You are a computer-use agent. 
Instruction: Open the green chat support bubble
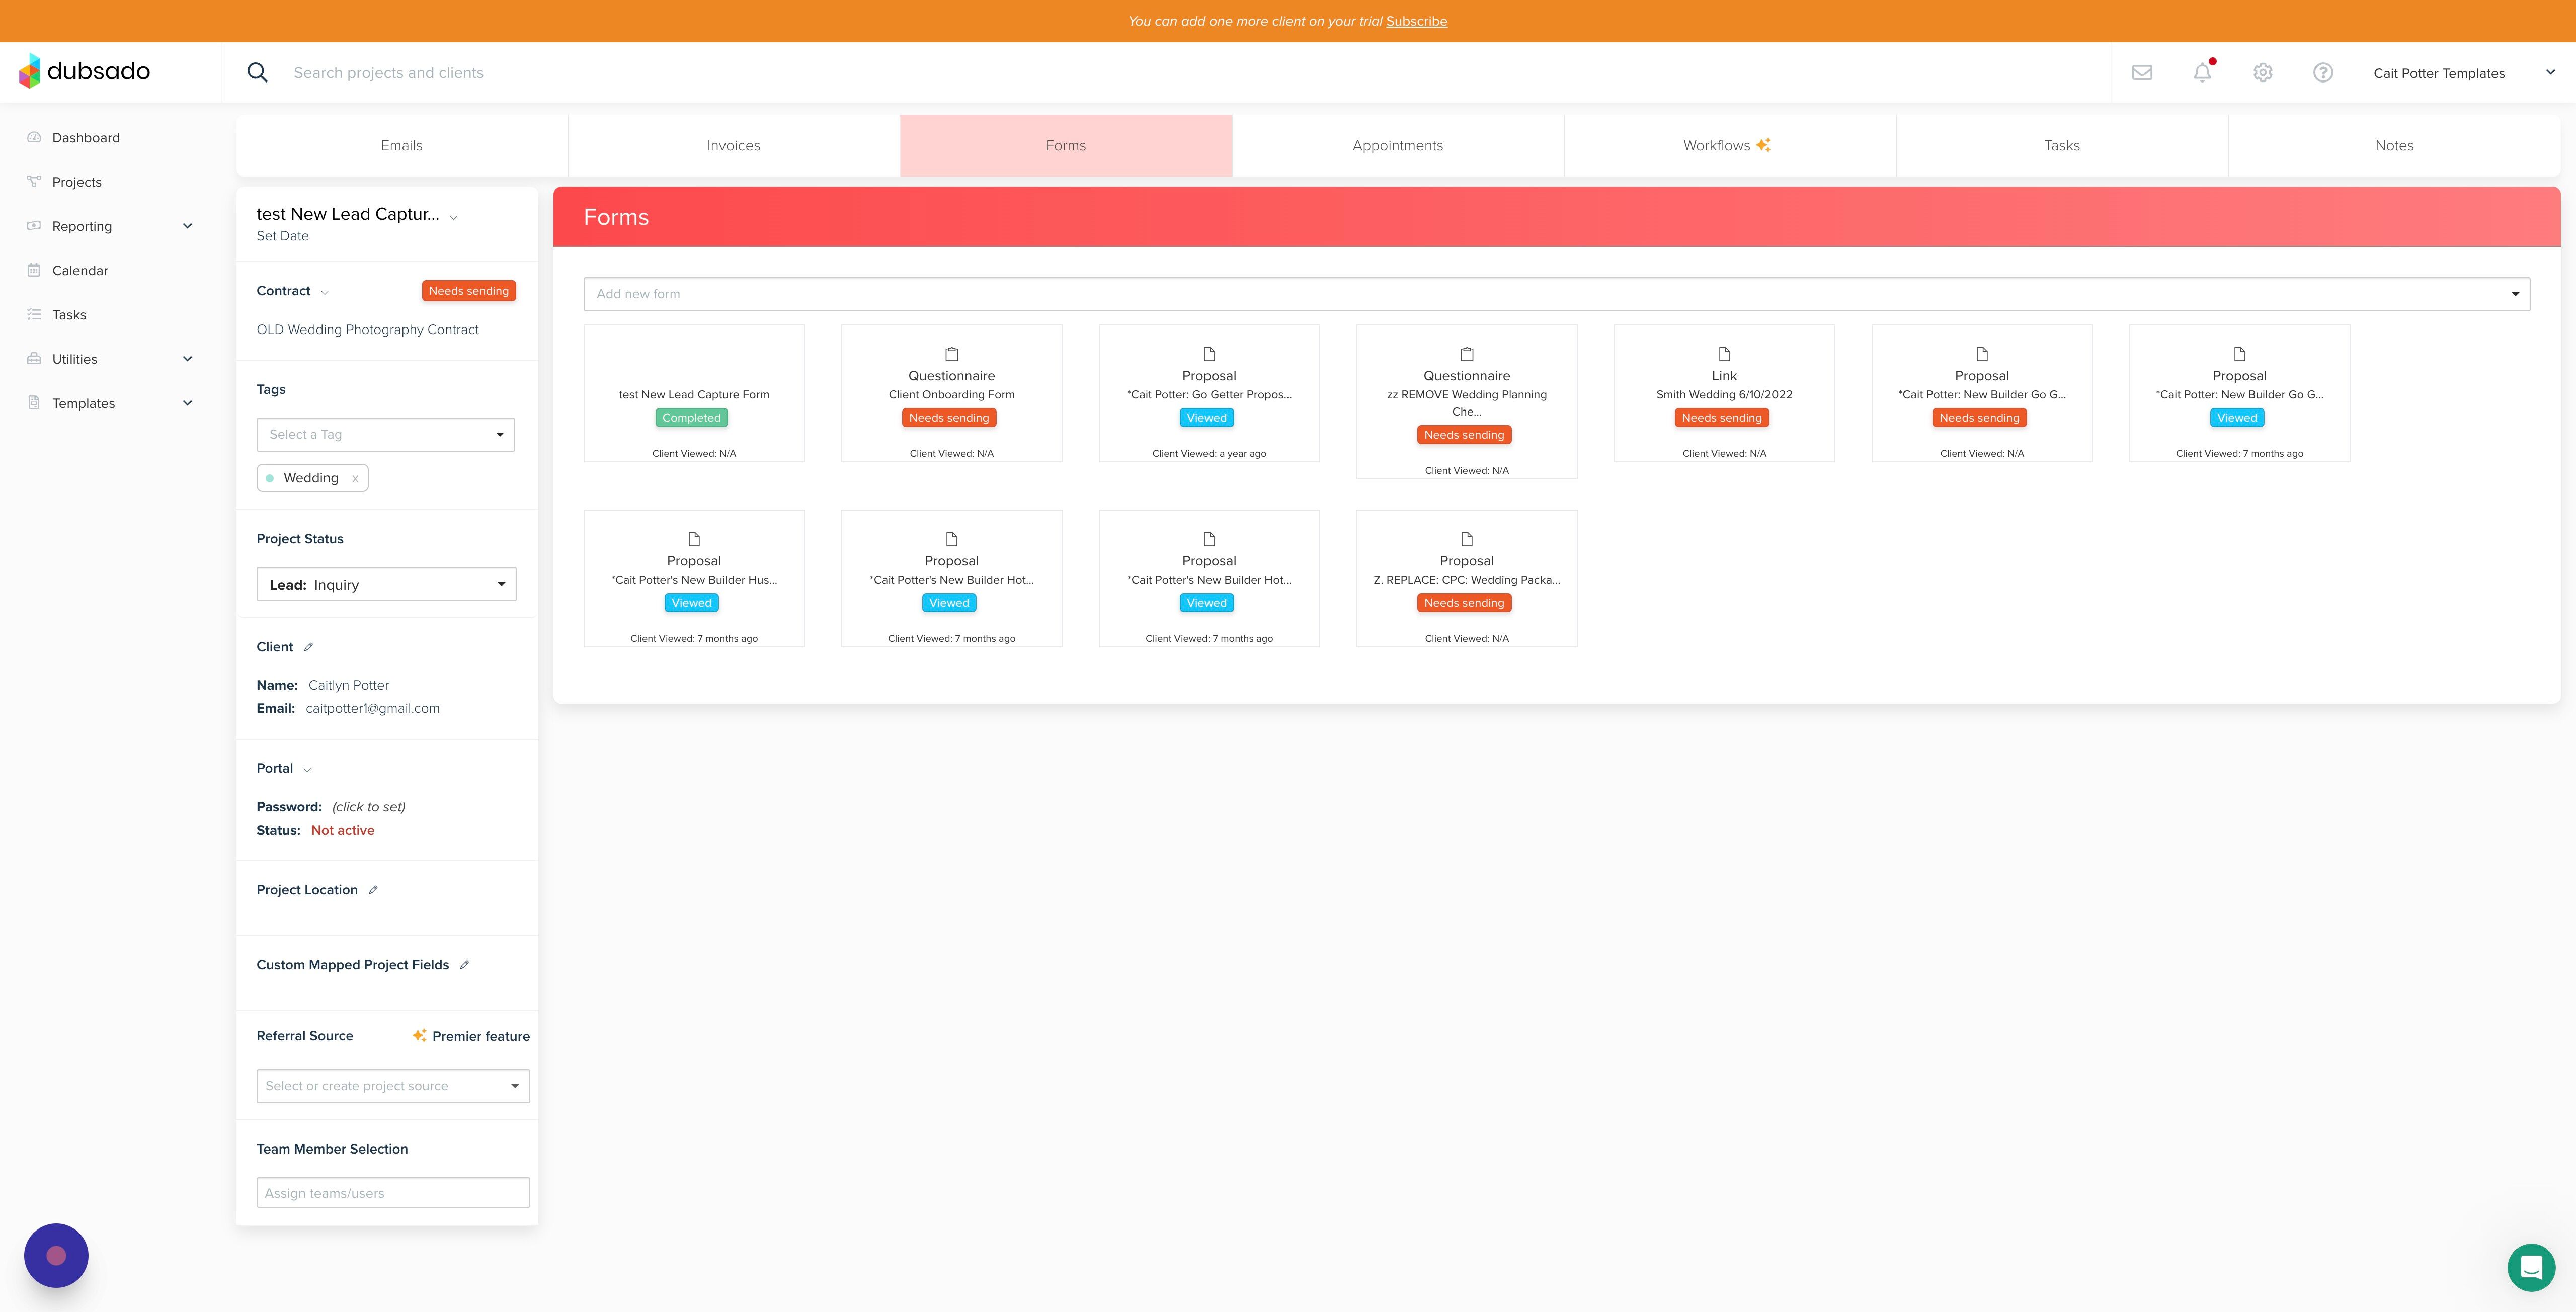(x=2531, y=1267)
